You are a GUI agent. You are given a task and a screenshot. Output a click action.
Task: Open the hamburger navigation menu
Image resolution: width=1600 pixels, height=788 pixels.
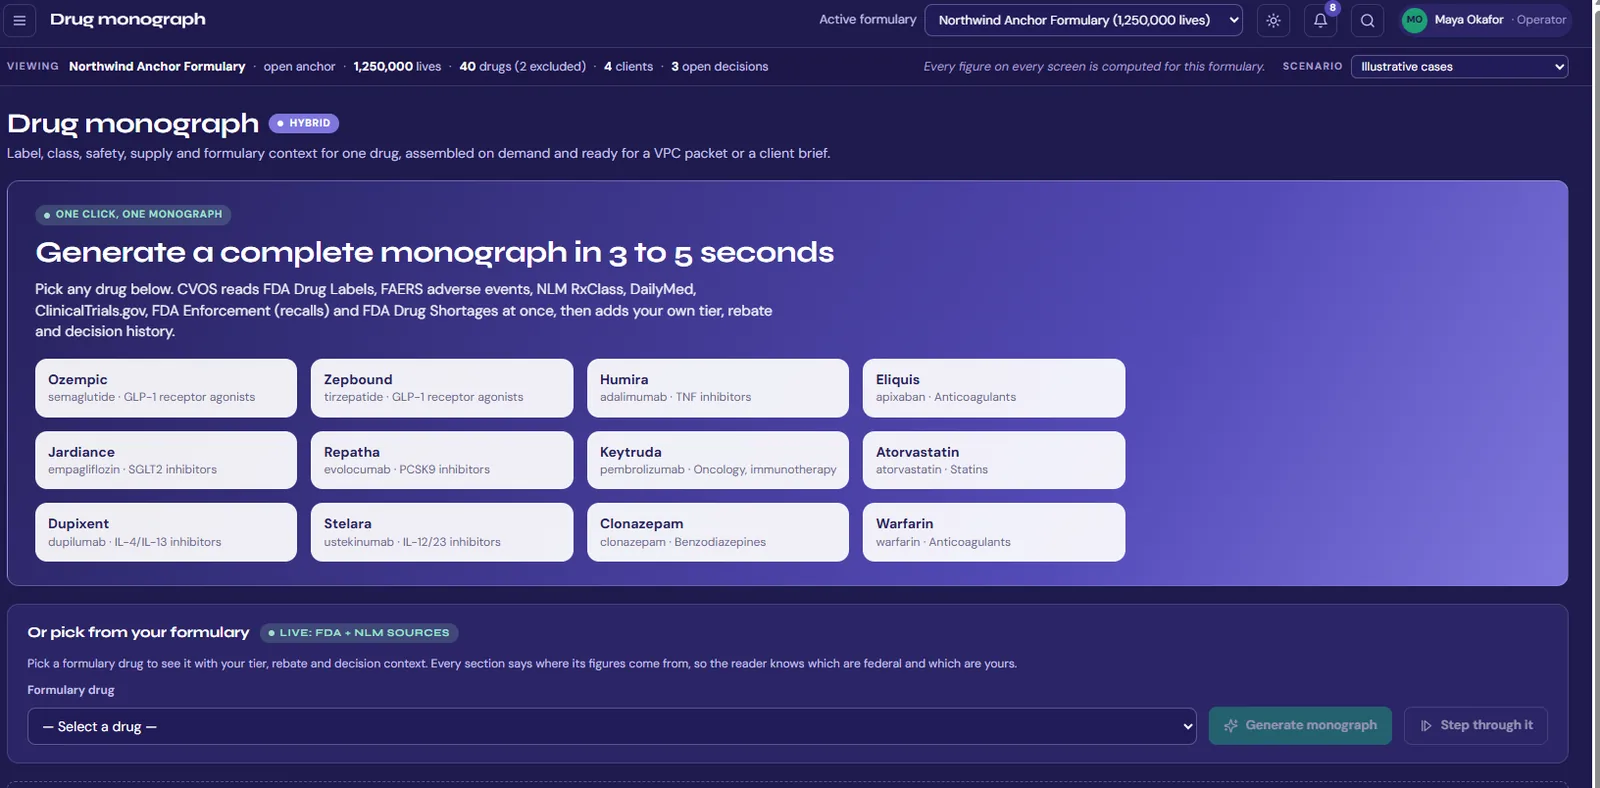click(x=19, y=20)
